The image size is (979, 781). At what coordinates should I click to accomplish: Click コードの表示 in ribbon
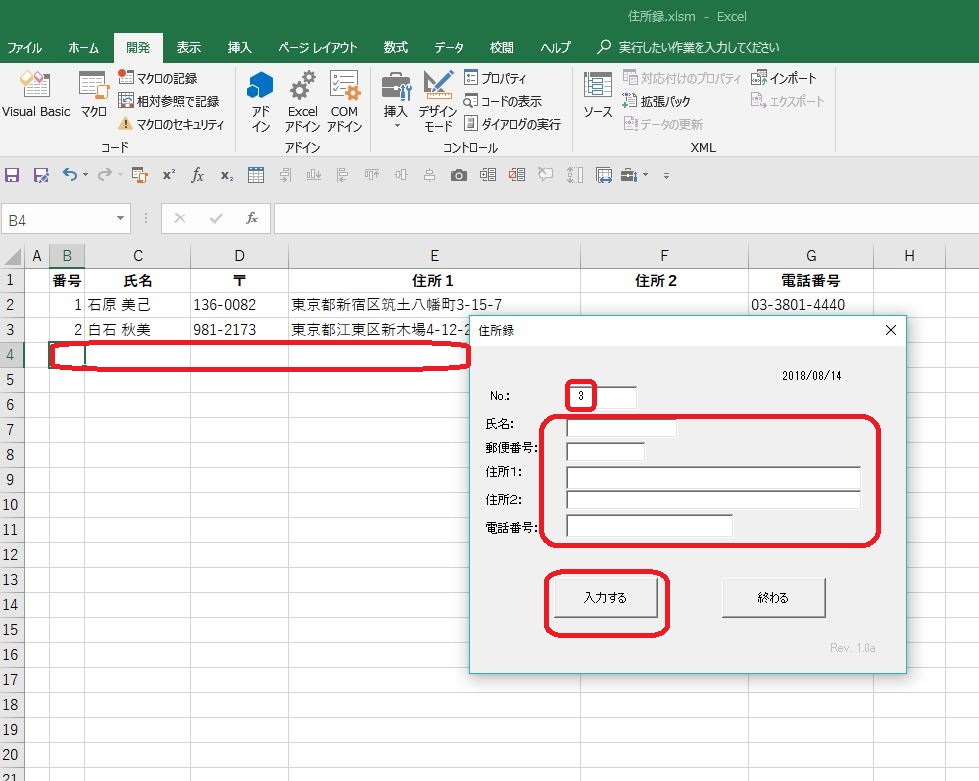(x=503, y=101)
